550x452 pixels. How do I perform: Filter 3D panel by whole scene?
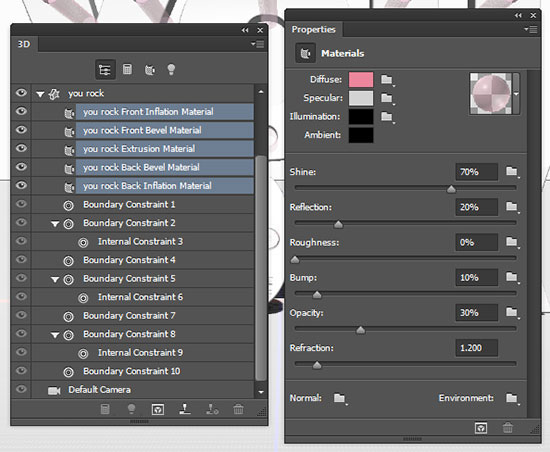[x=105, y=69]
